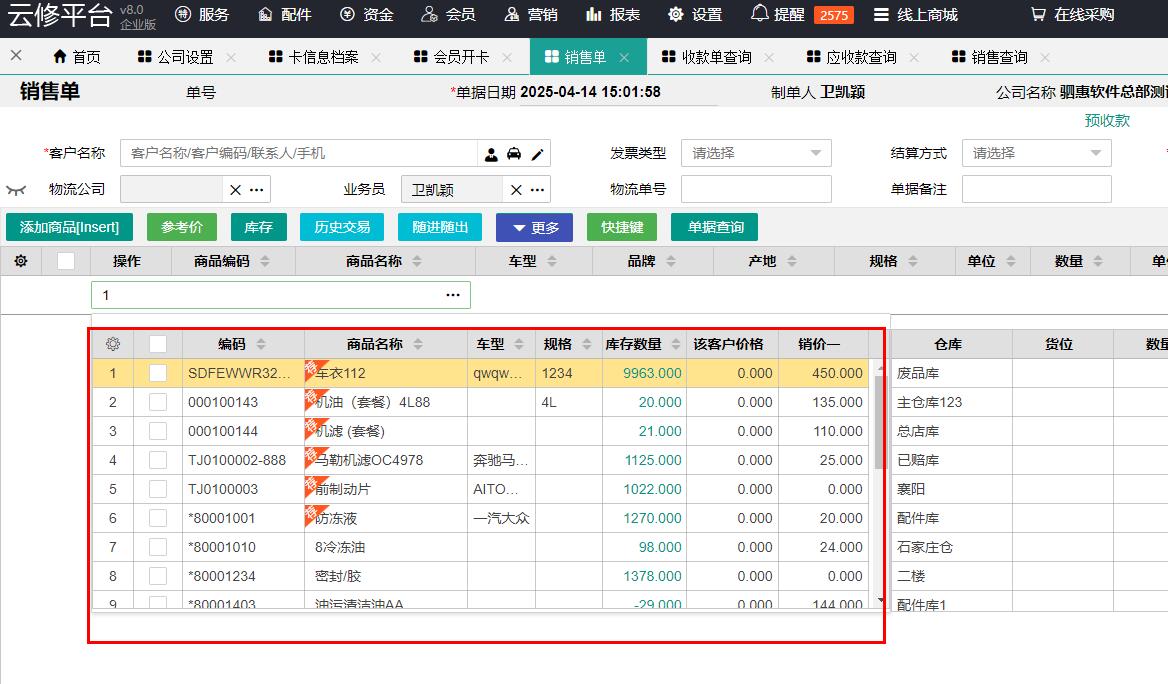Click the customer person icon in 客户名称 field
This screenshot has width=1168, height=684.
(x=491, y=154)
